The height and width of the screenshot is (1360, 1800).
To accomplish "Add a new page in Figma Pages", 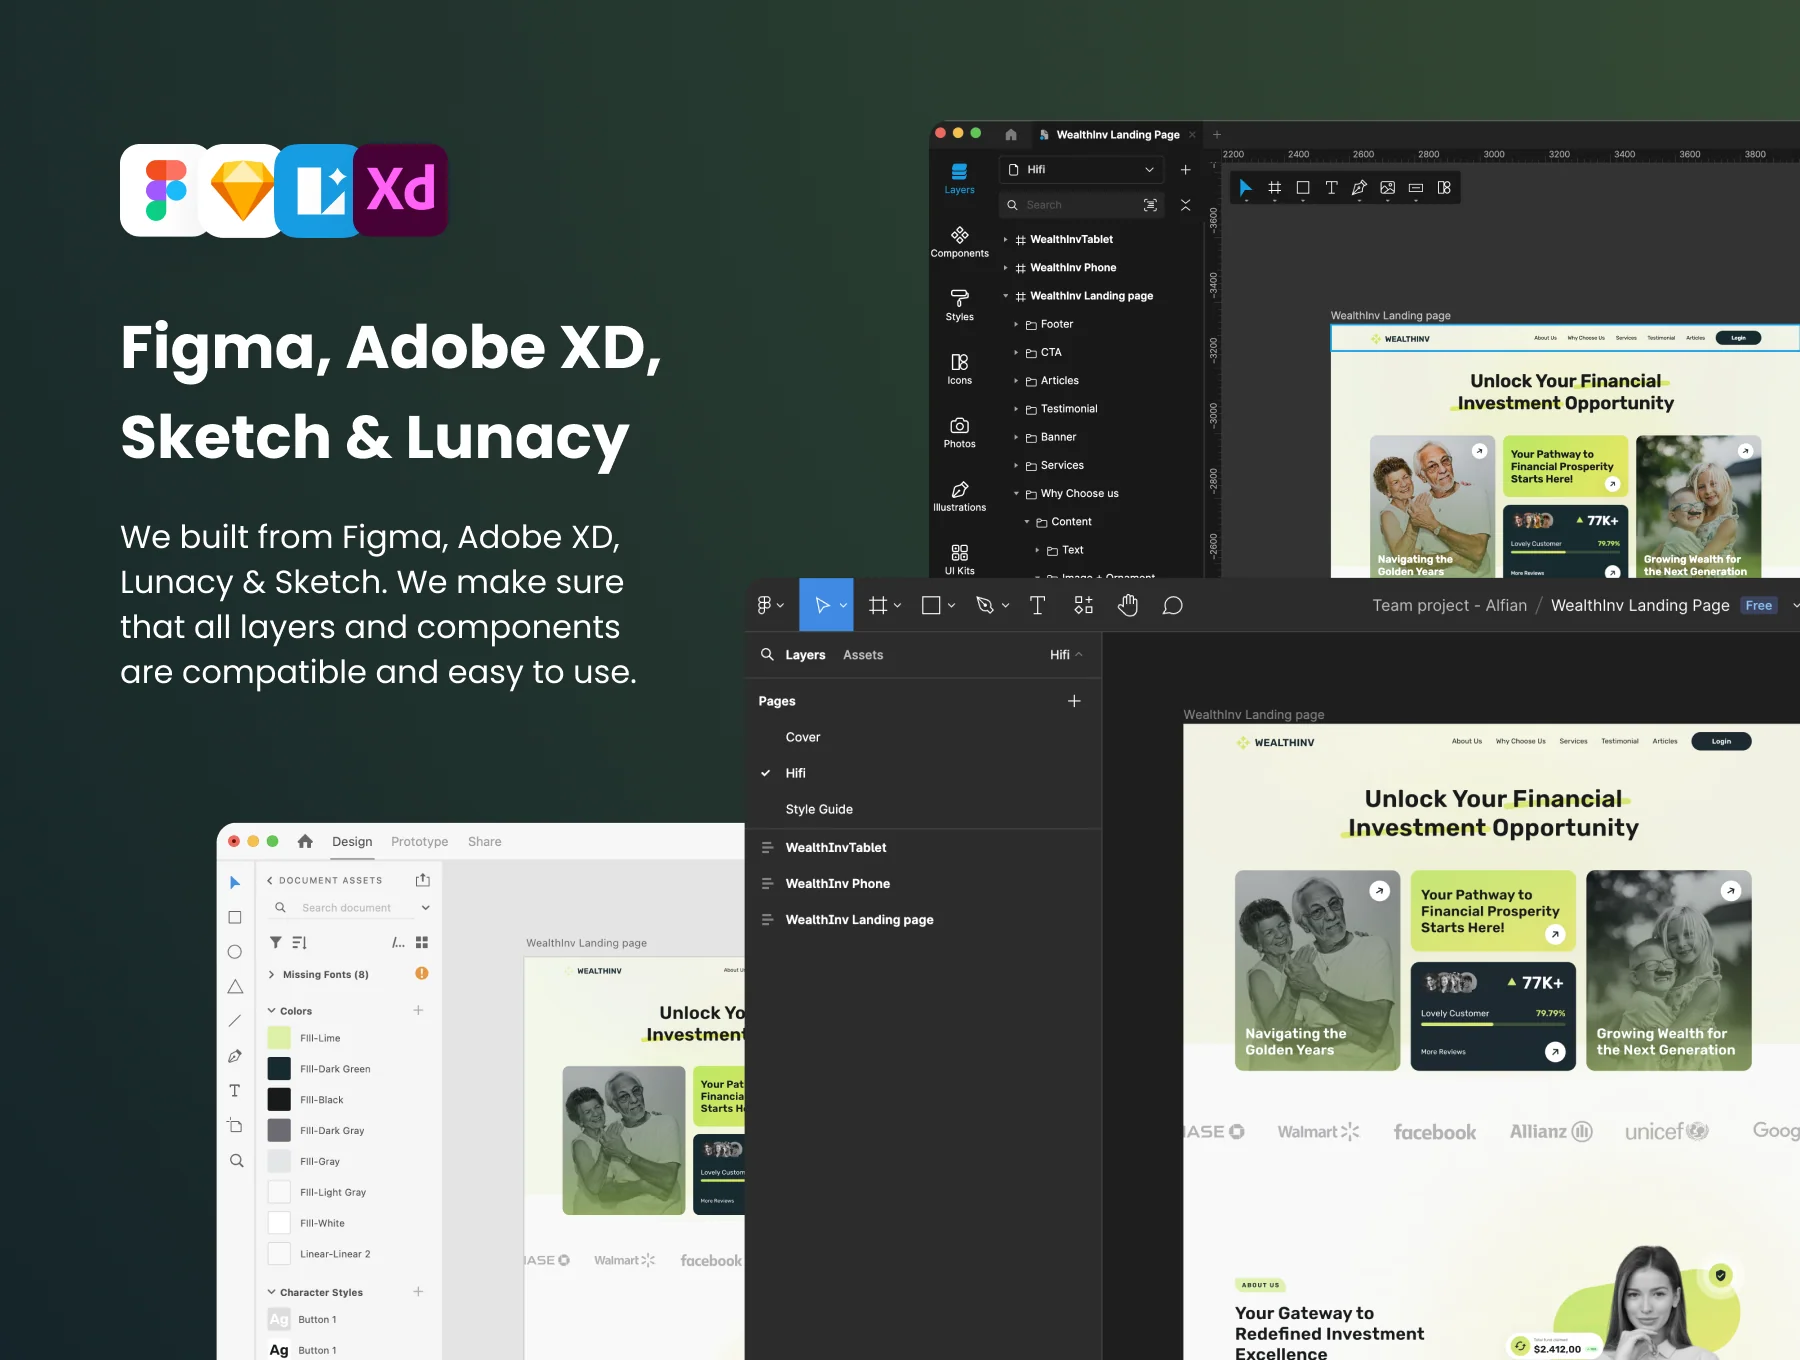I will pyautogui.click(x=1074, y=701).
